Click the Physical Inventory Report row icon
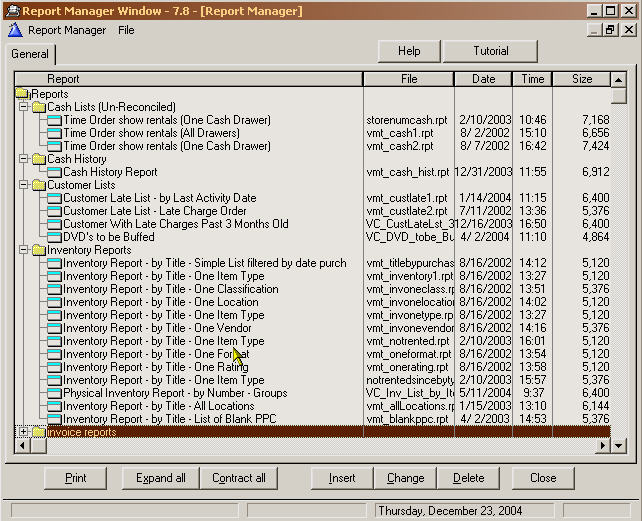Image resolution: width=642 pixels, height=521 pixels. (54, 393)
